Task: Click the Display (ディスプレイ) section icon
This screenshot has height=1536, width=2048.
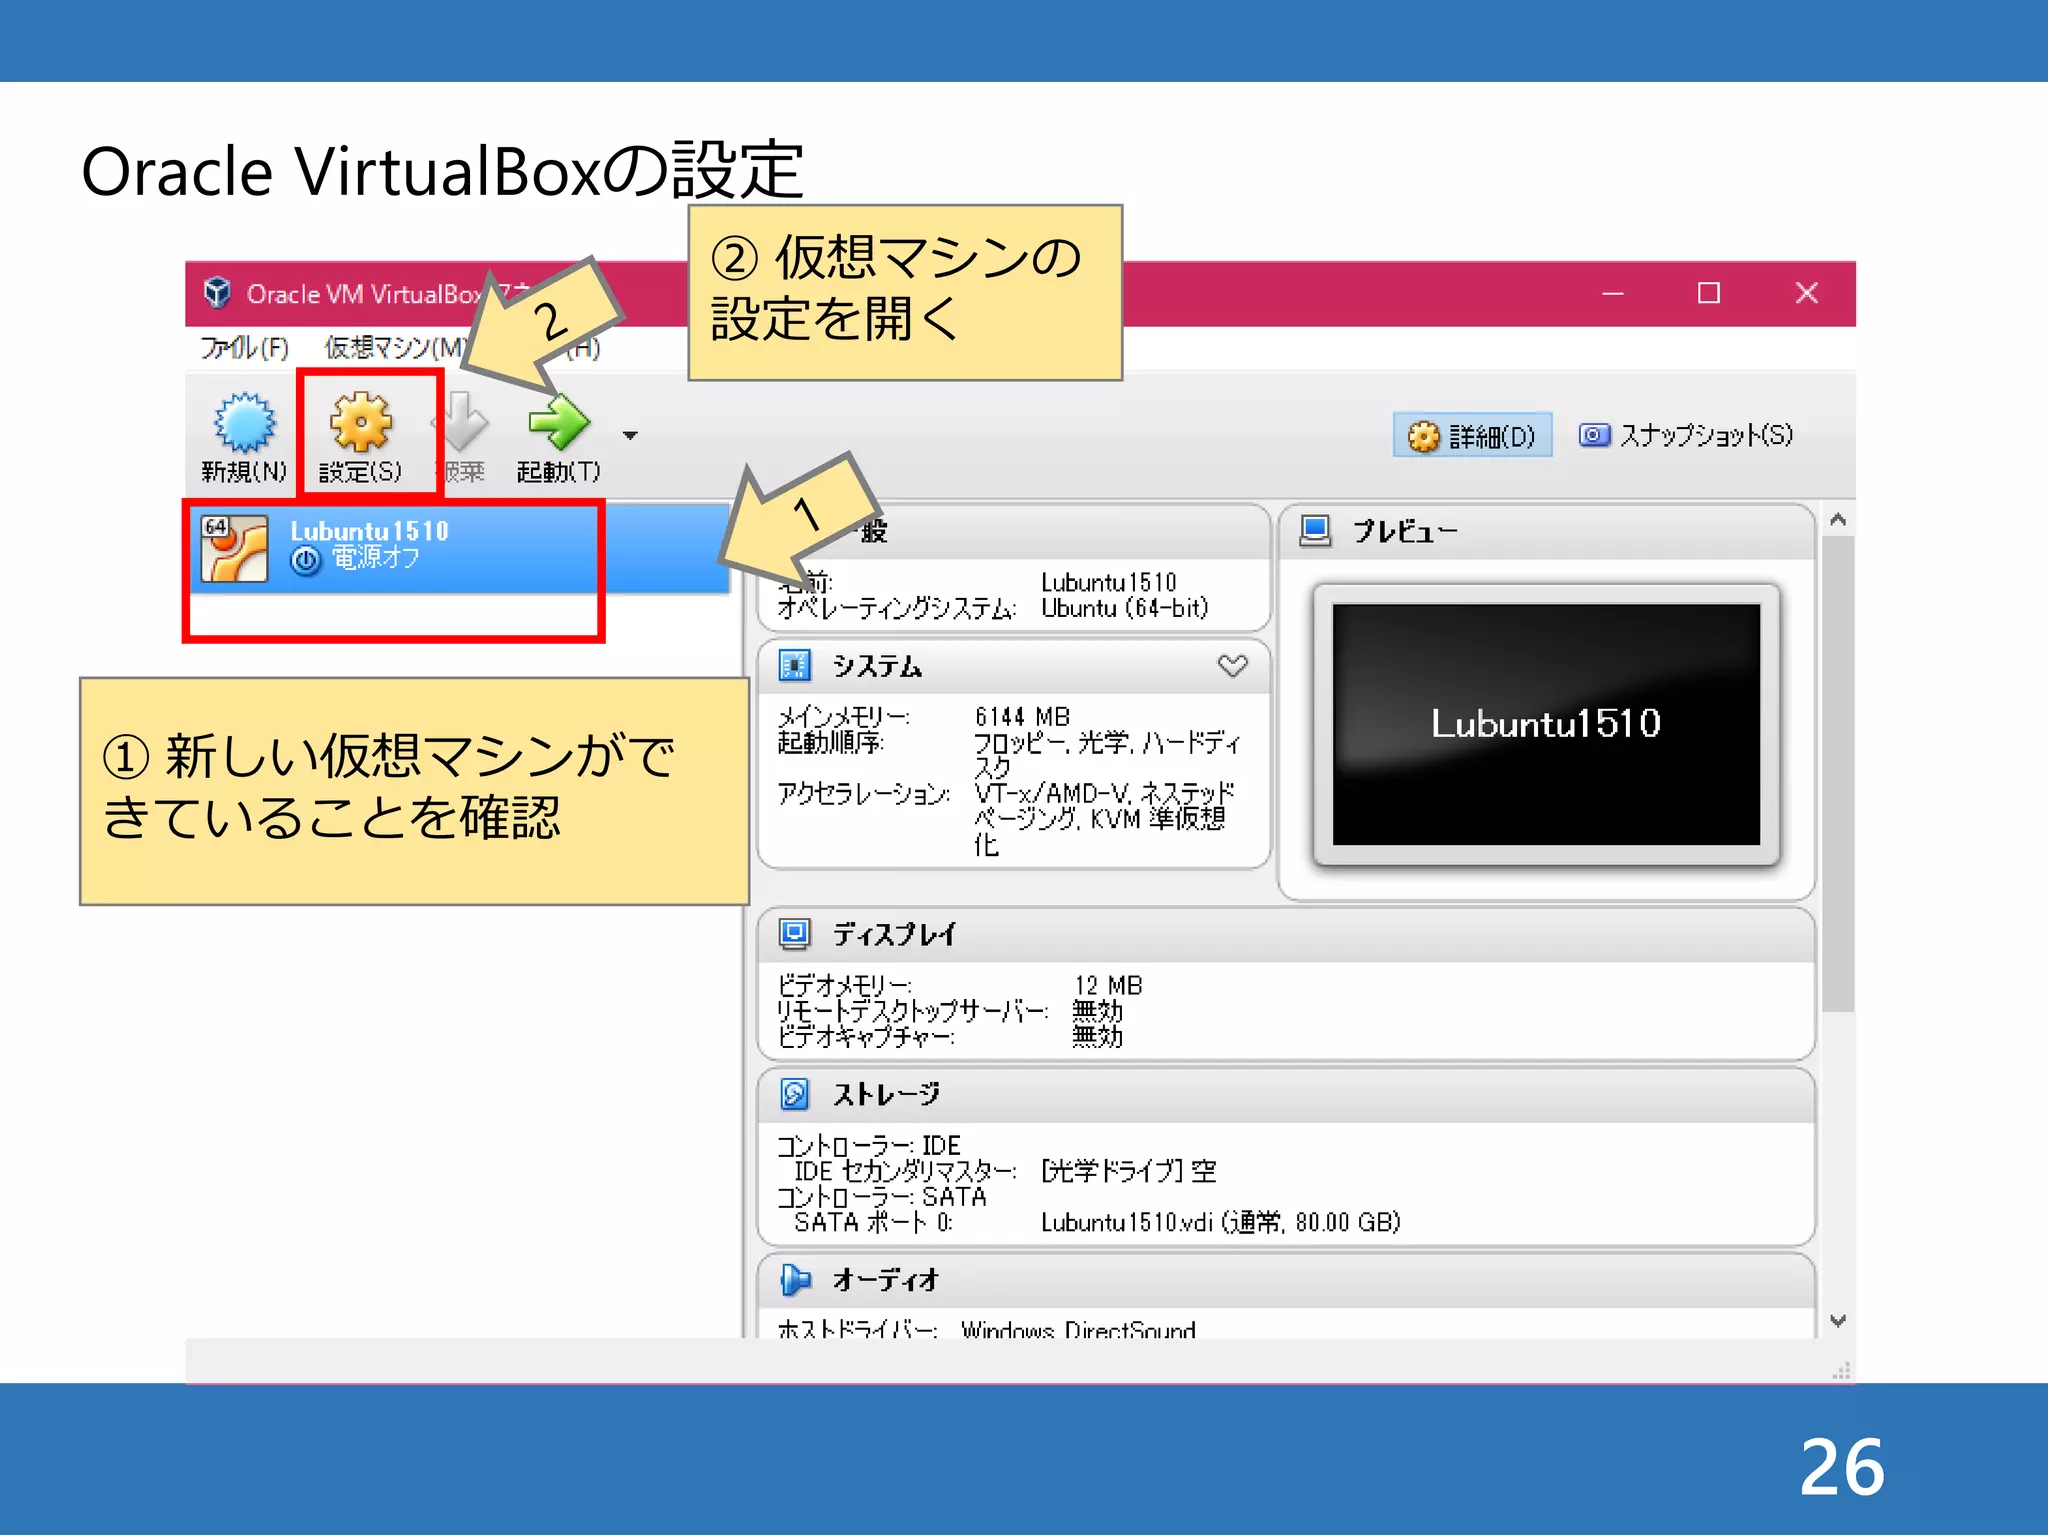Action: pos(795,934)
